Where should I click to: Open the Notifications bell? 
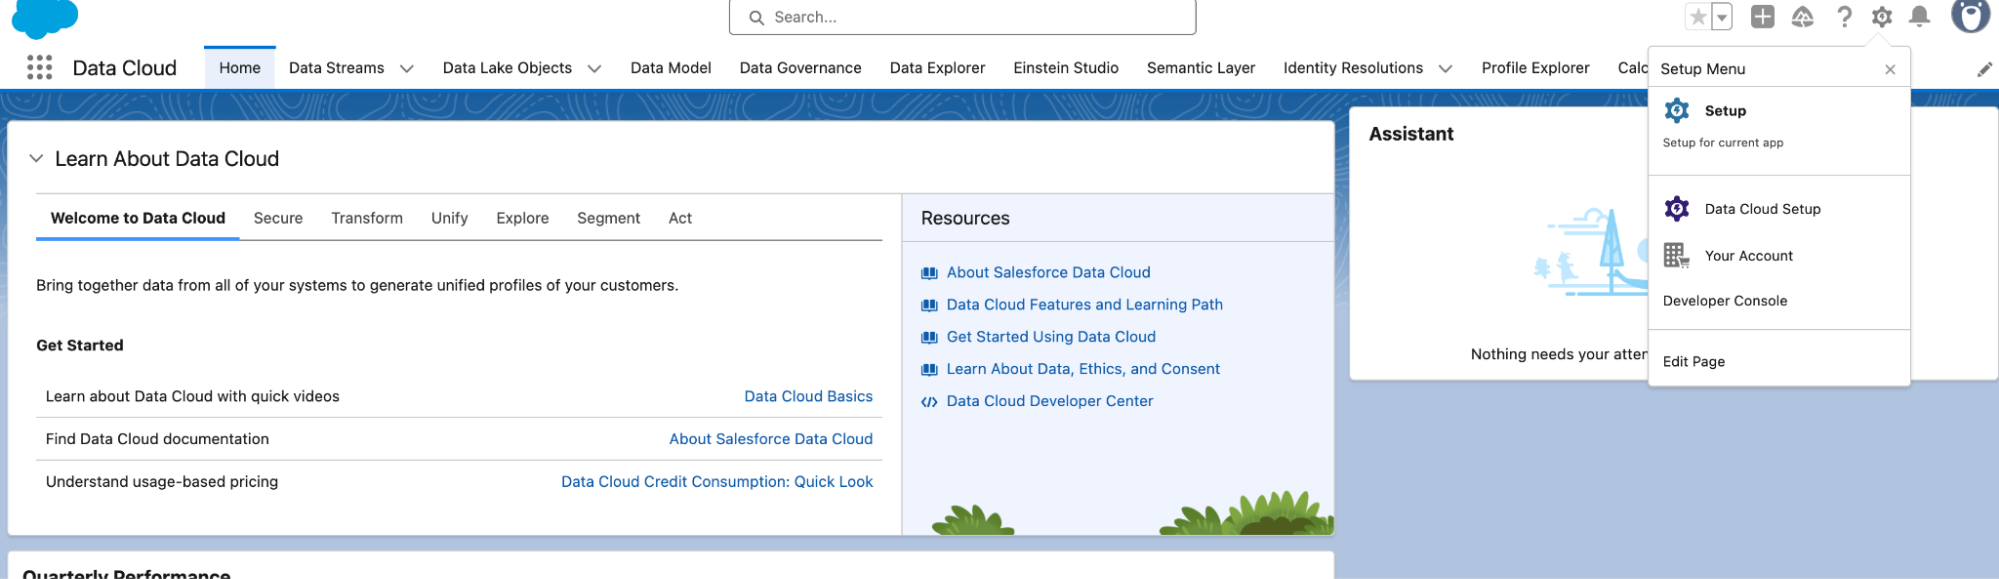tap(1920, 17)
